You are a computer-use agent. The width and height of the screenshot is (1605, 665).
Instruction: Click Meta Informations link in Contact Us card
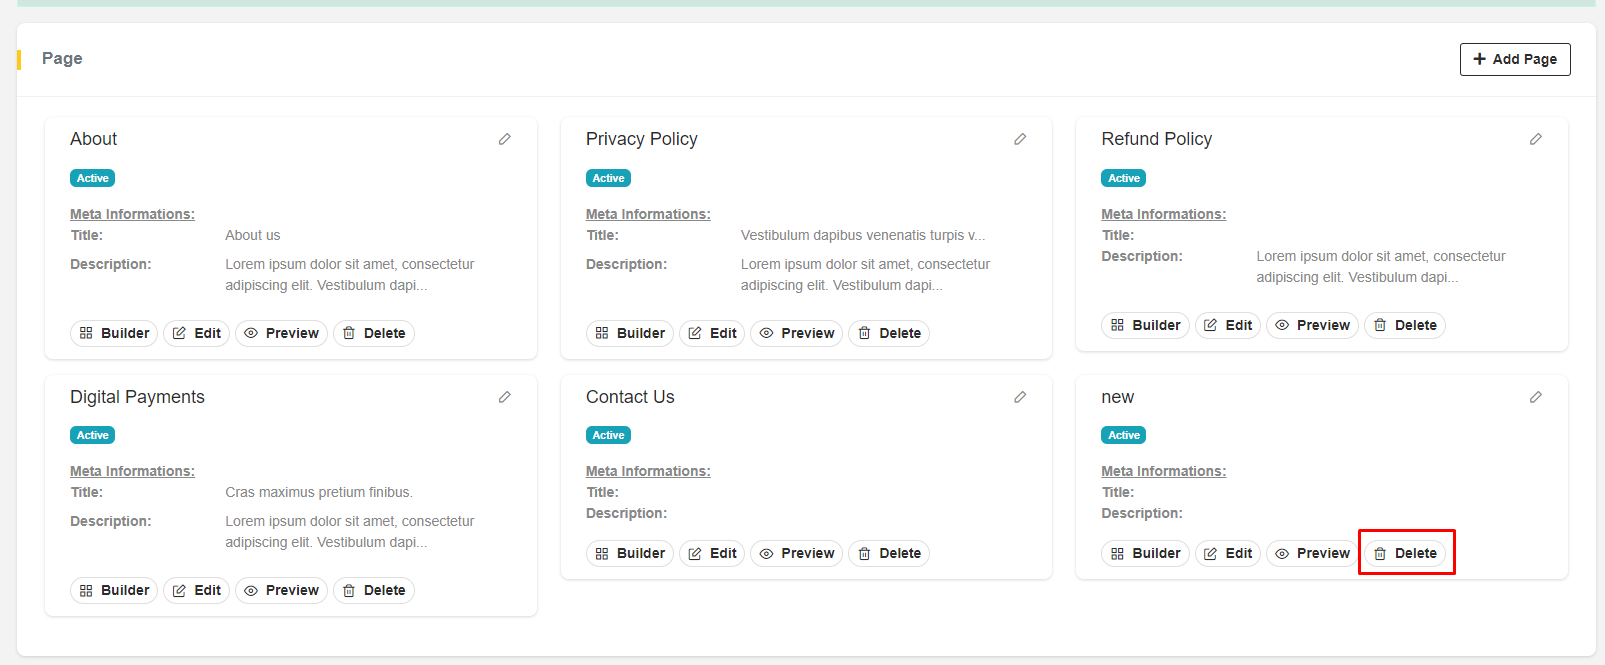648,471
